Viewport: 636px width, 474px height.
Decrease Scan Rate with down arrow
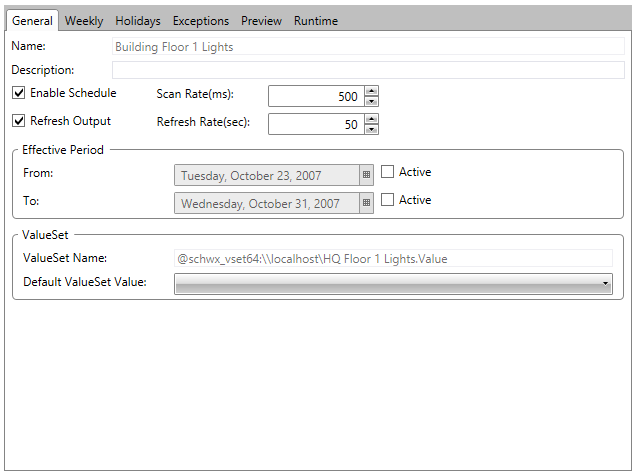(372, 101)
